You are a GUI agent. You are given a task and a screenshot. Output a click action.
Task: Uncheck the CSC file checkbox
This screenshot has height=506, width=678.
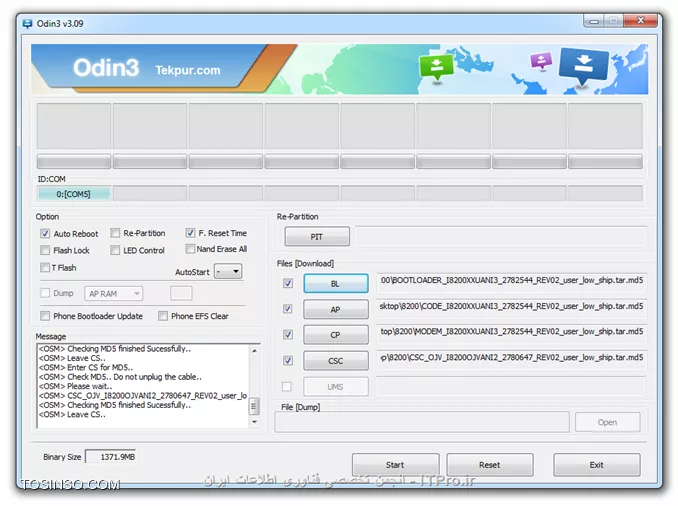pyautogui.click(x=288, y=361)
